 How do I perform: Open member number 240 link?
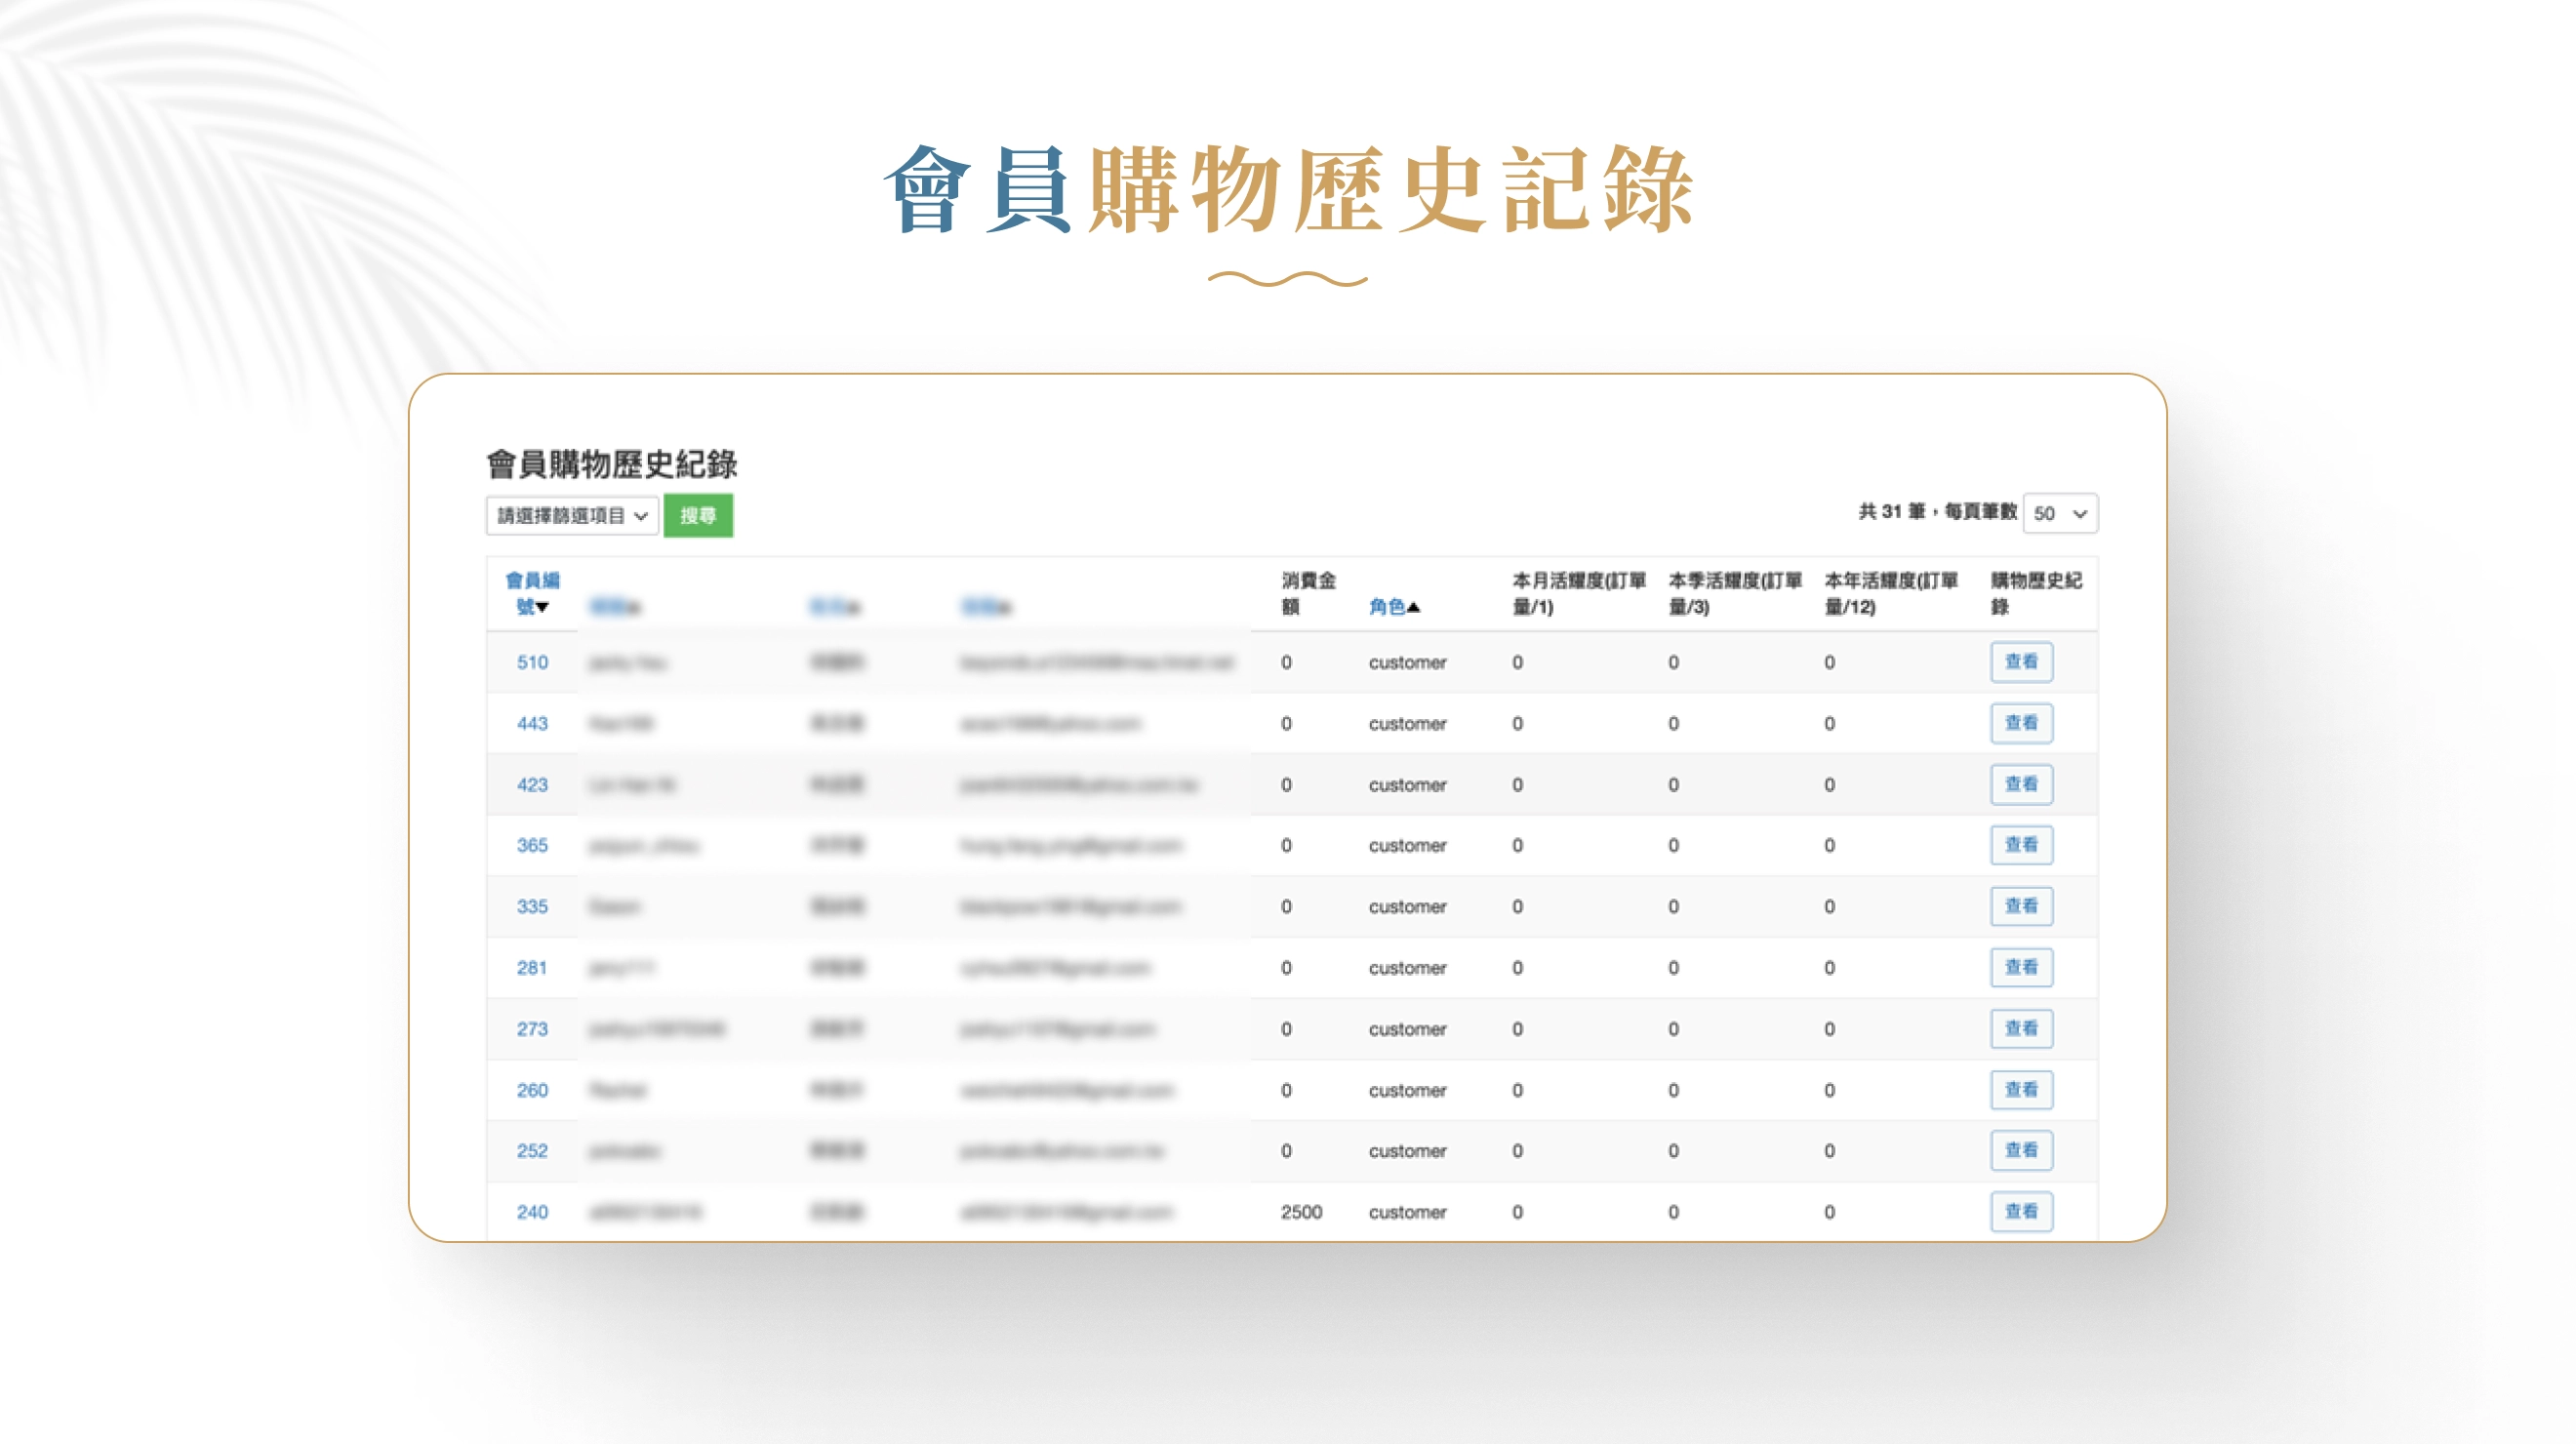coord(532,1212)
